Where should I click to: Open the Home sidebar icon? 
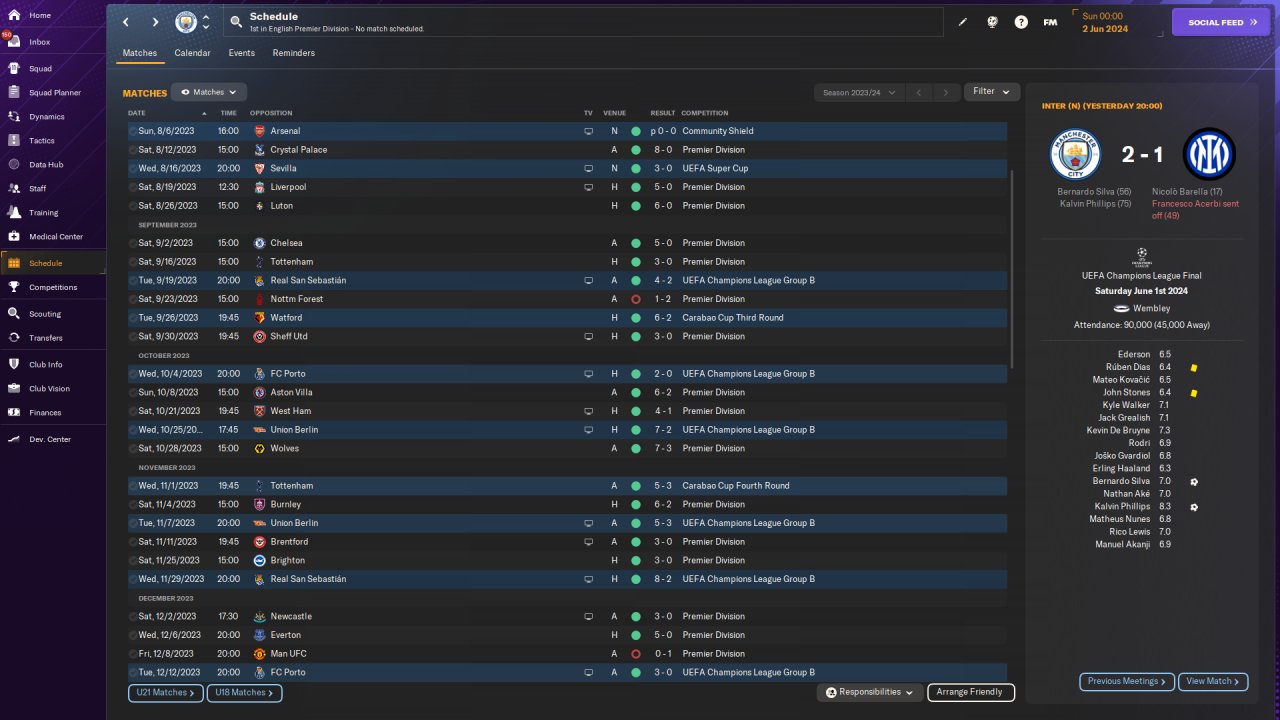tap(14, 15)
